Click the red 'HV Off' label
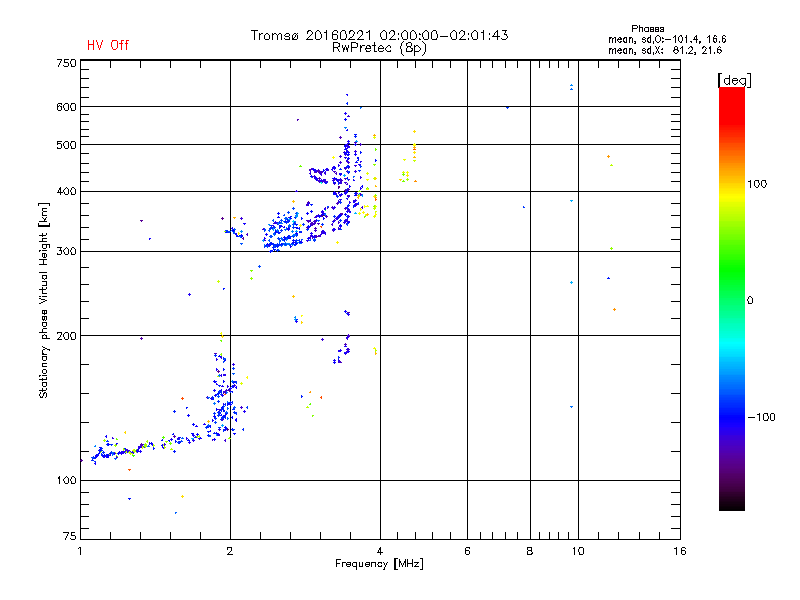Viewport: 800px width, 600px height. coord(108,45)
